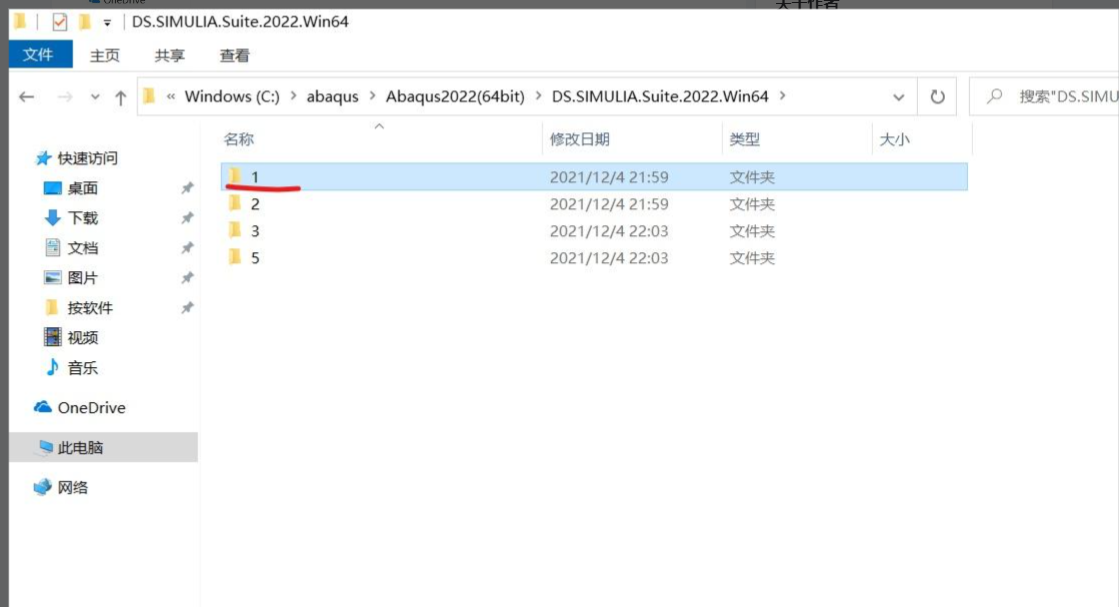Sort by the 修改日期 column header
This screenshot has width=1119, height=607.
click(x=579, y=139)
